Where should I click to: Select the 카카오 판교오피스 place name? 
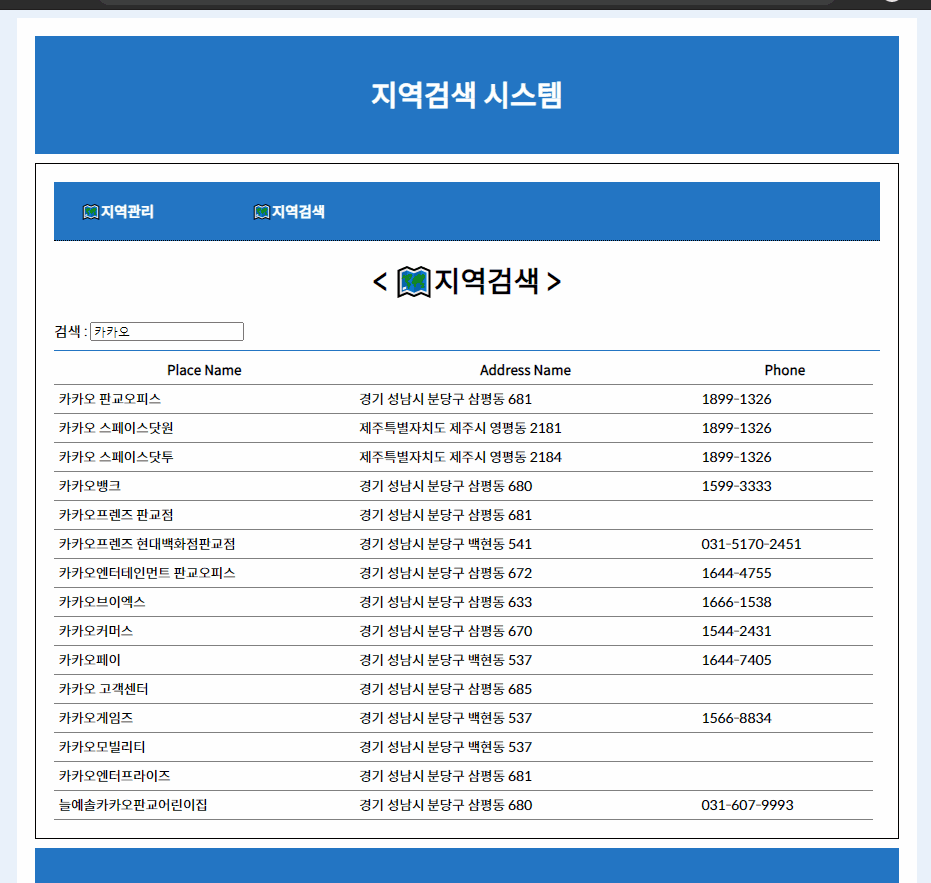tap(110, 399)
